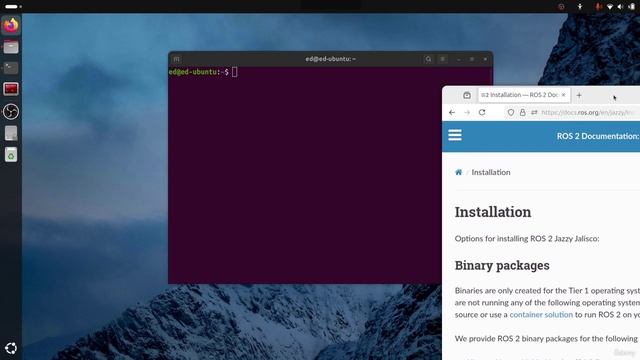Open the tracking protection shield icon
The image size is (640, 360).
tap(511, 112)
